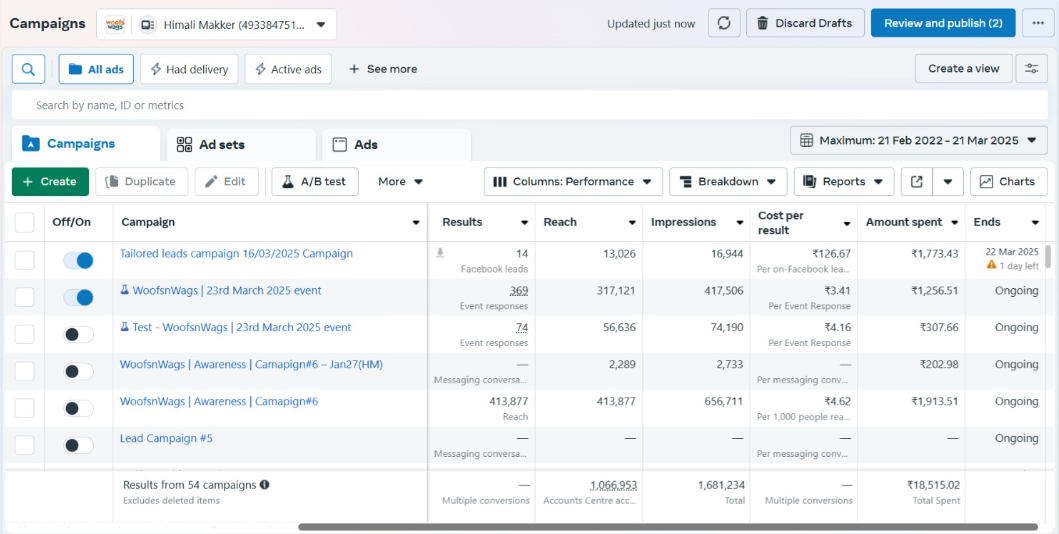Open the Breakdown dropdown
The height and width of the screenshot is (534, 1059).
pos(727,181)
